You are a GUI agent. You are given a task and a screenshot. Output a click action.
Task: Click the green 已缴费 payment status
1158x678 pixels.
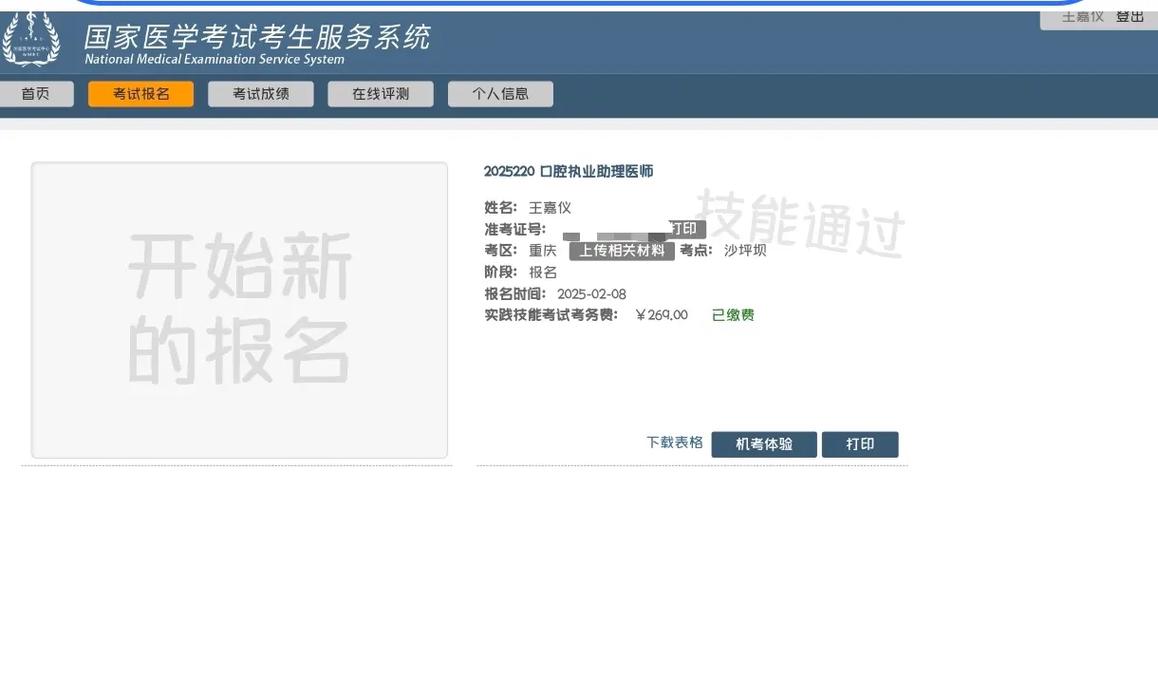coord(733,315)
